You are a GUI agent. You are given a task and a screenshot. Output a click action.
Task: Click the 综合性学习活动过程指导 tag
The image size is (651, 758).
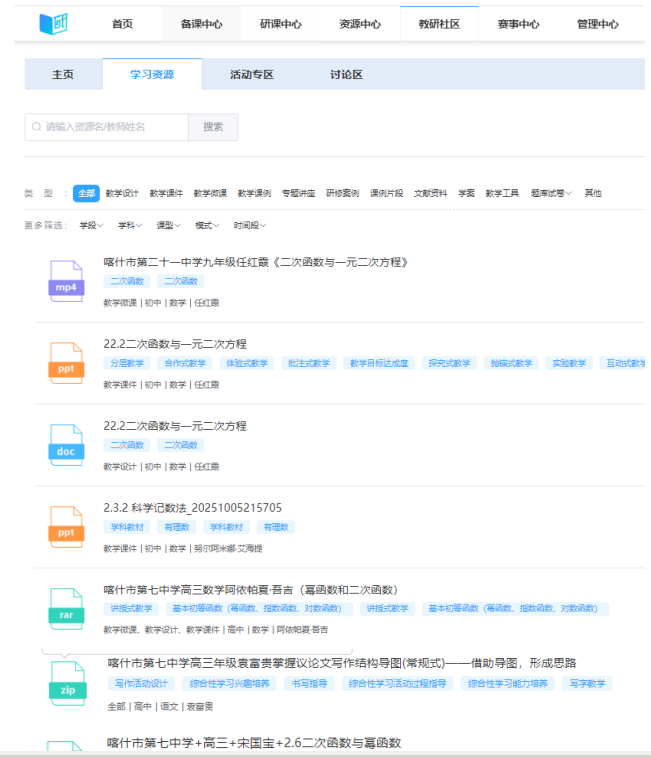[397, 684]
